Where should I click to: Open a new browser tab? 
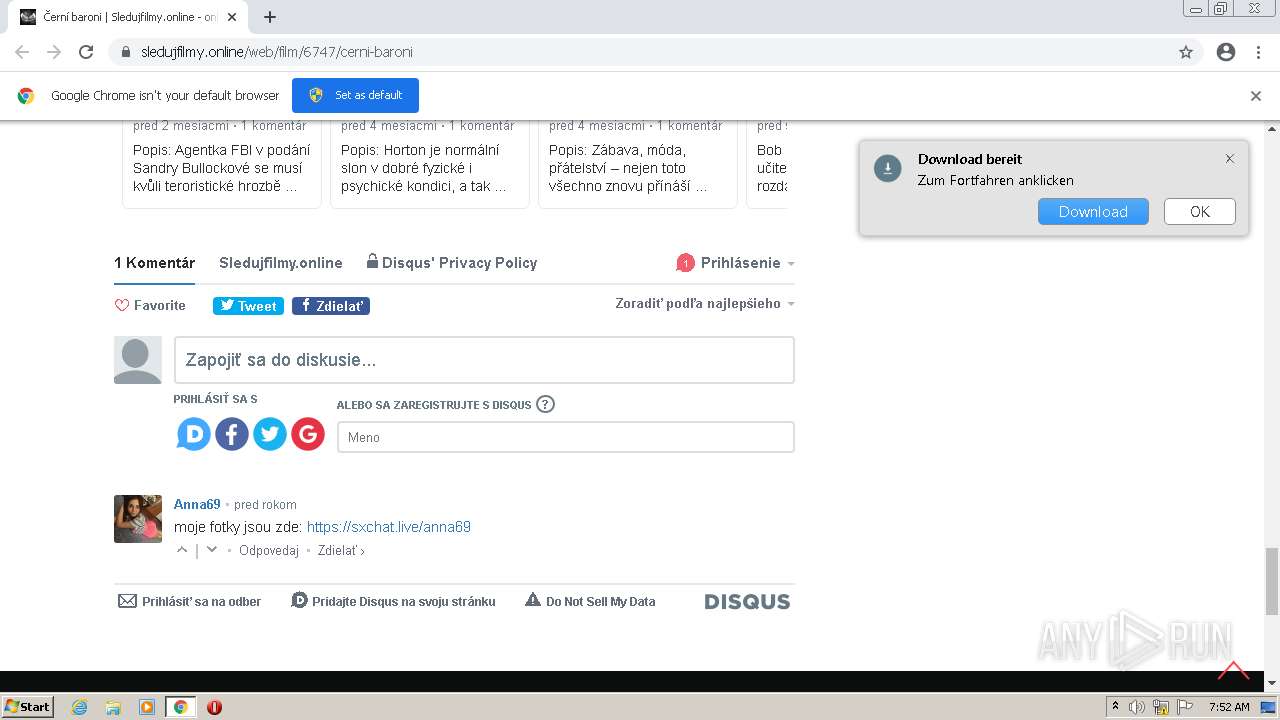point(269,17)
